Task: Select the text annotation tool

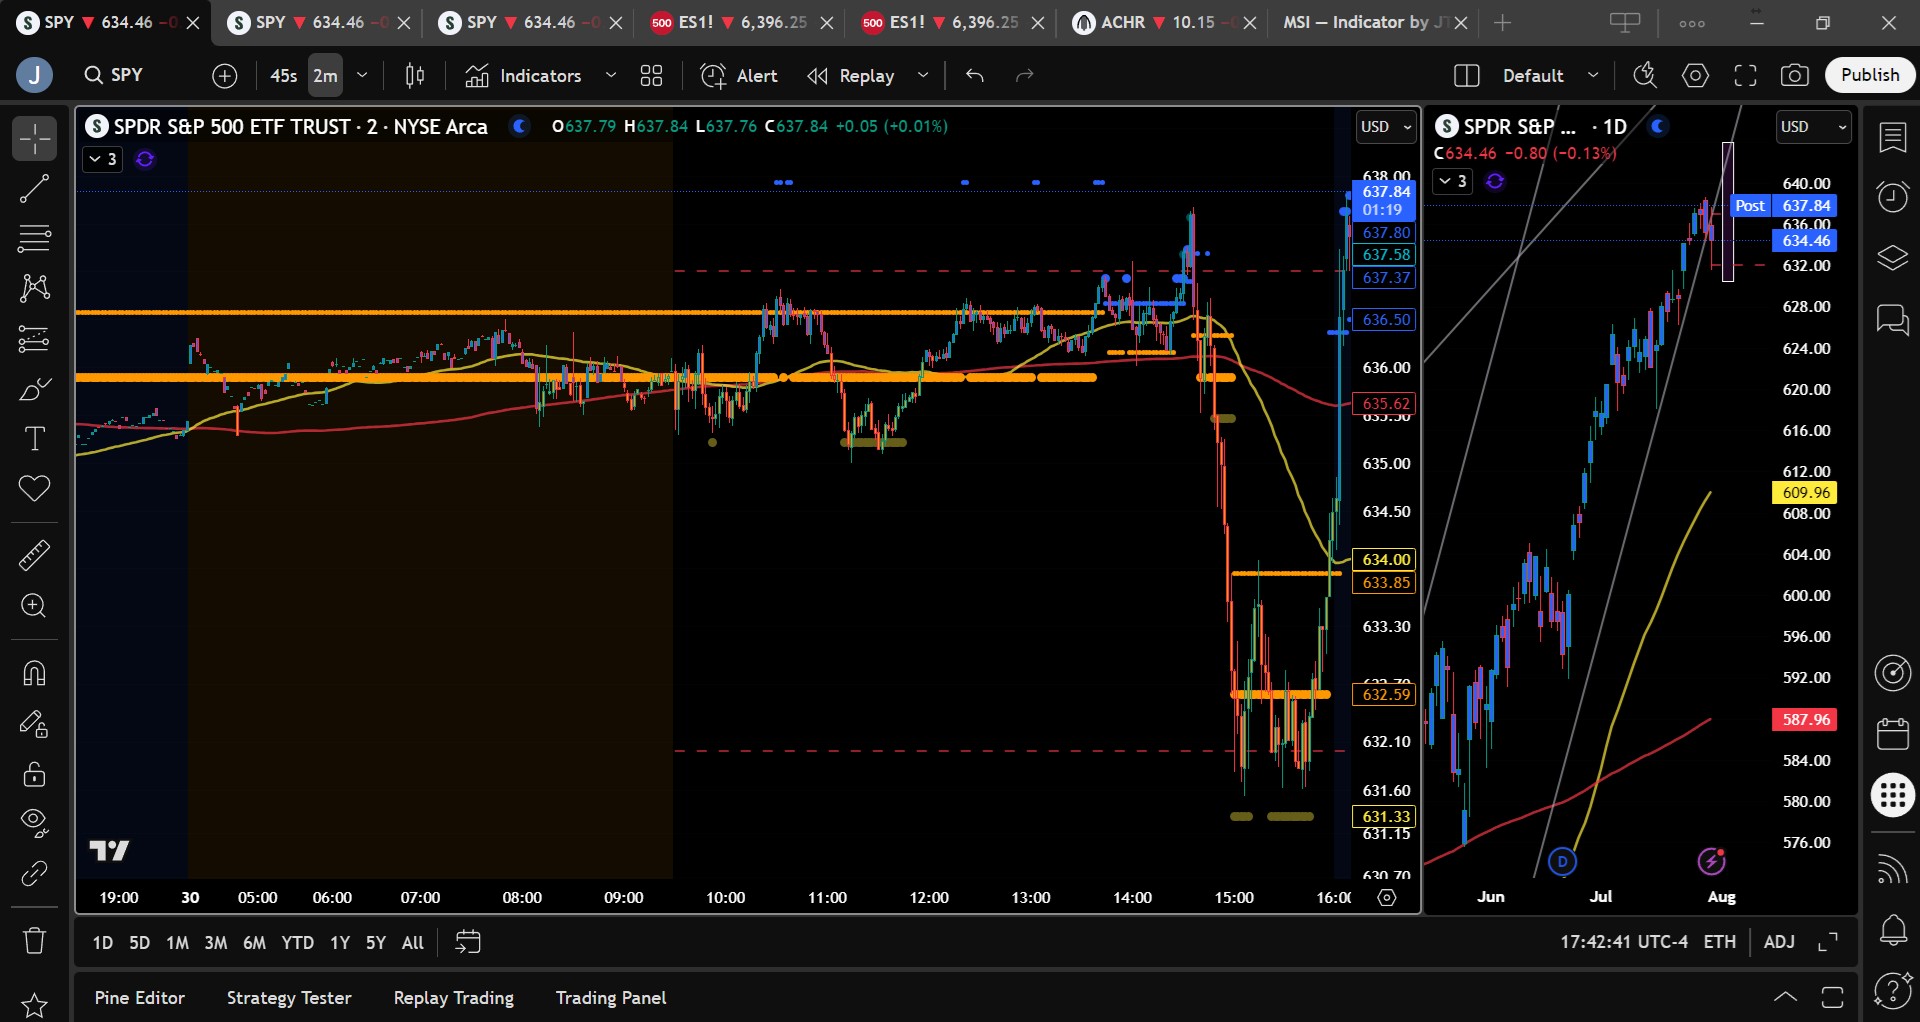Action: (x=34, y=438)
